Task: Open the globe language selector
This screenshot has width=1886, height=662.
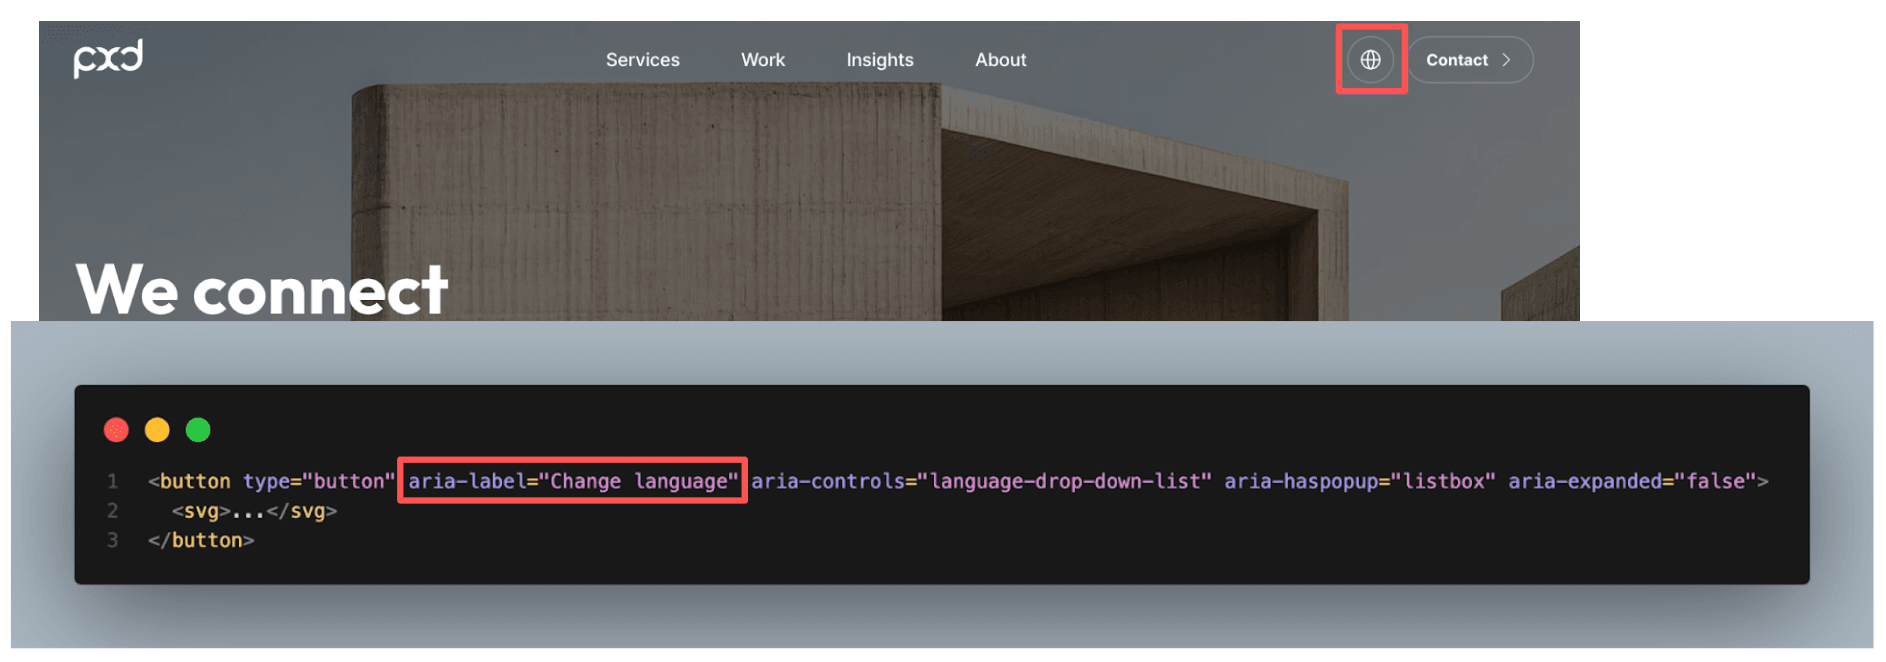Action: pyautogui.click(x=1370, y=60)
